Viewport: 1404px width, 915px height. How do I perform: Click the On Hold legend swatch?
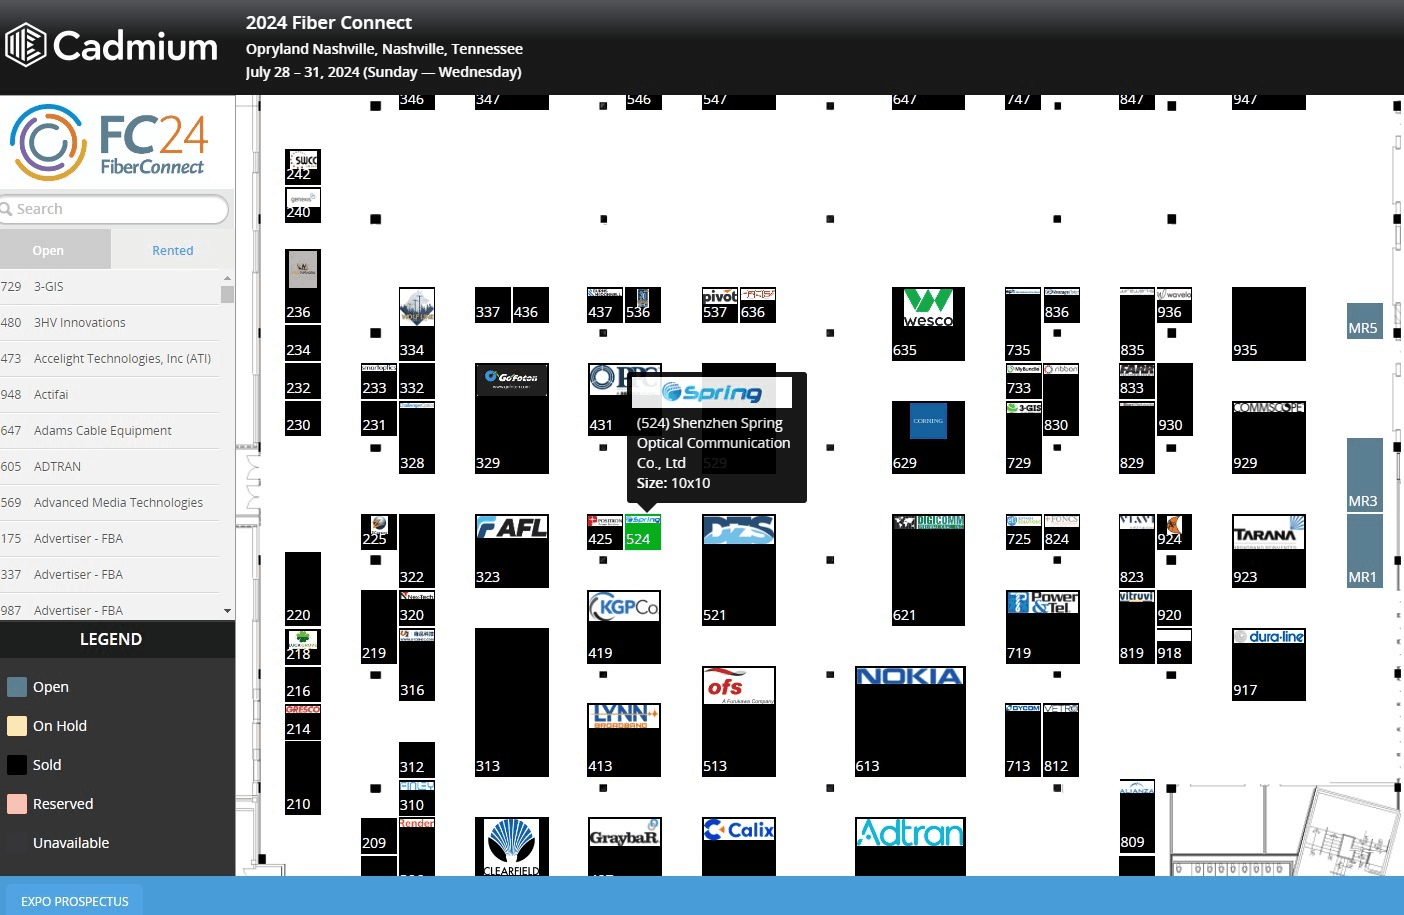[x=17, y=726]
